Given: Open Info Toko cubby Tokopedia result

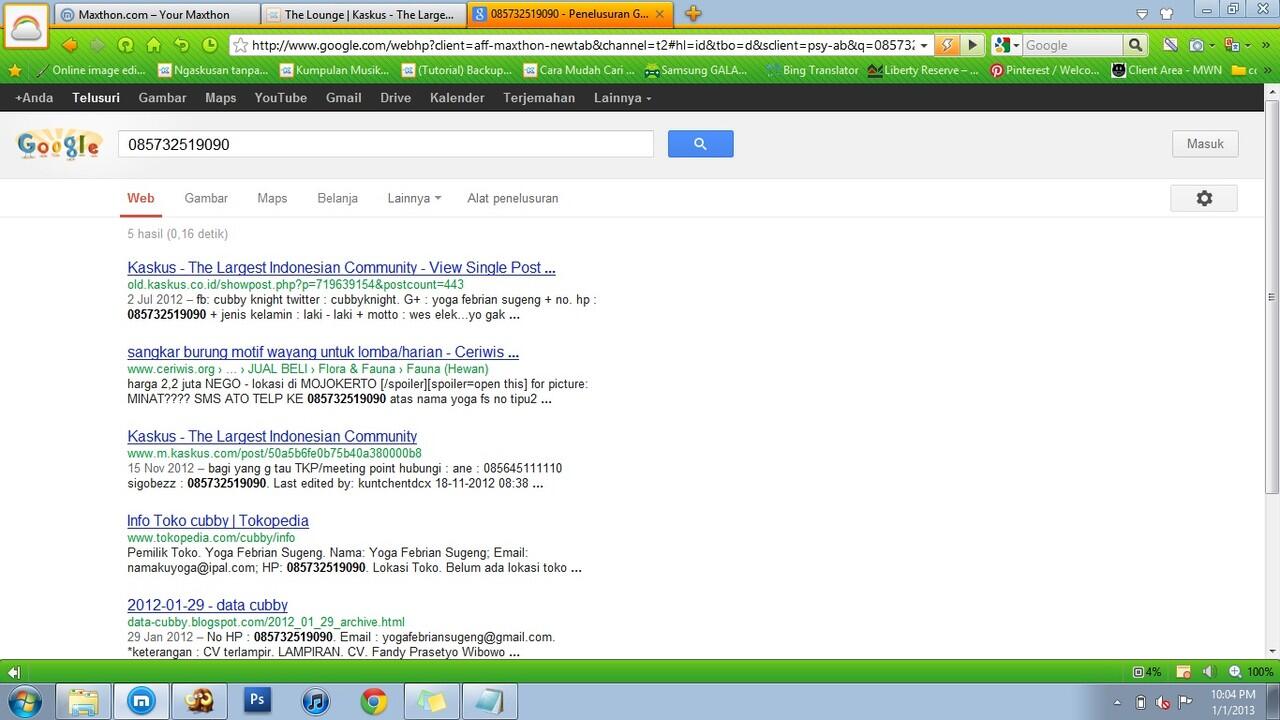Looking at the screenshot, I should point(218,521).
